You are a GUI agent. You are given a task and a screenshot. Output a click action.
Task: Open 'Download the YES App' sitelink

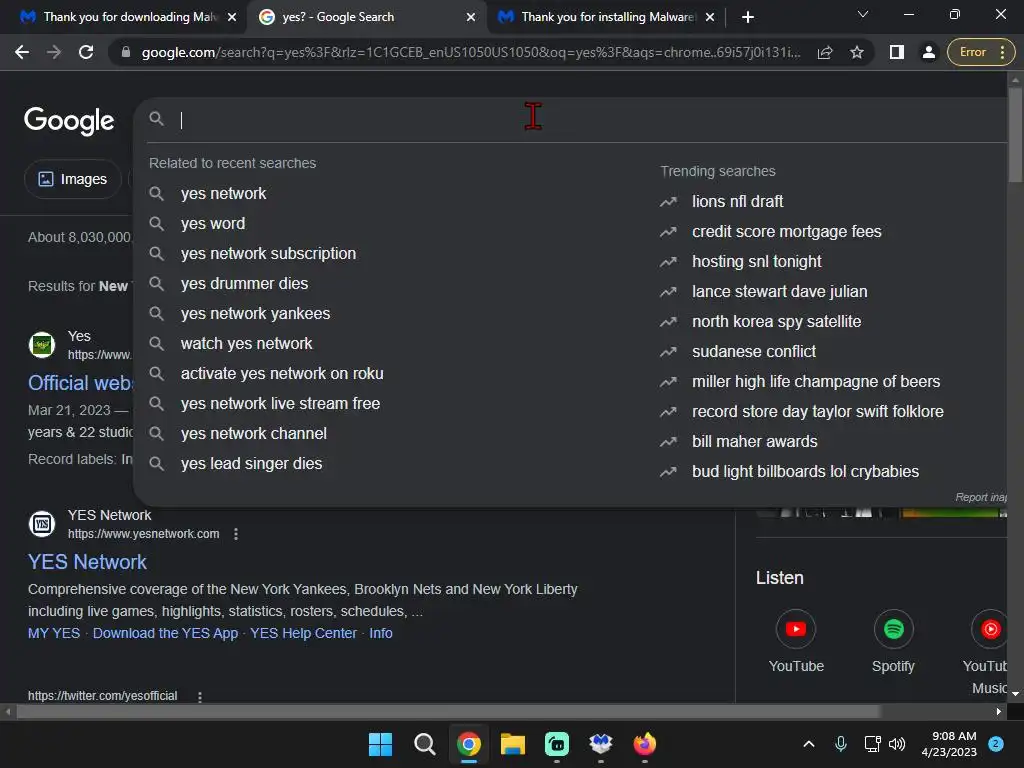165,633
